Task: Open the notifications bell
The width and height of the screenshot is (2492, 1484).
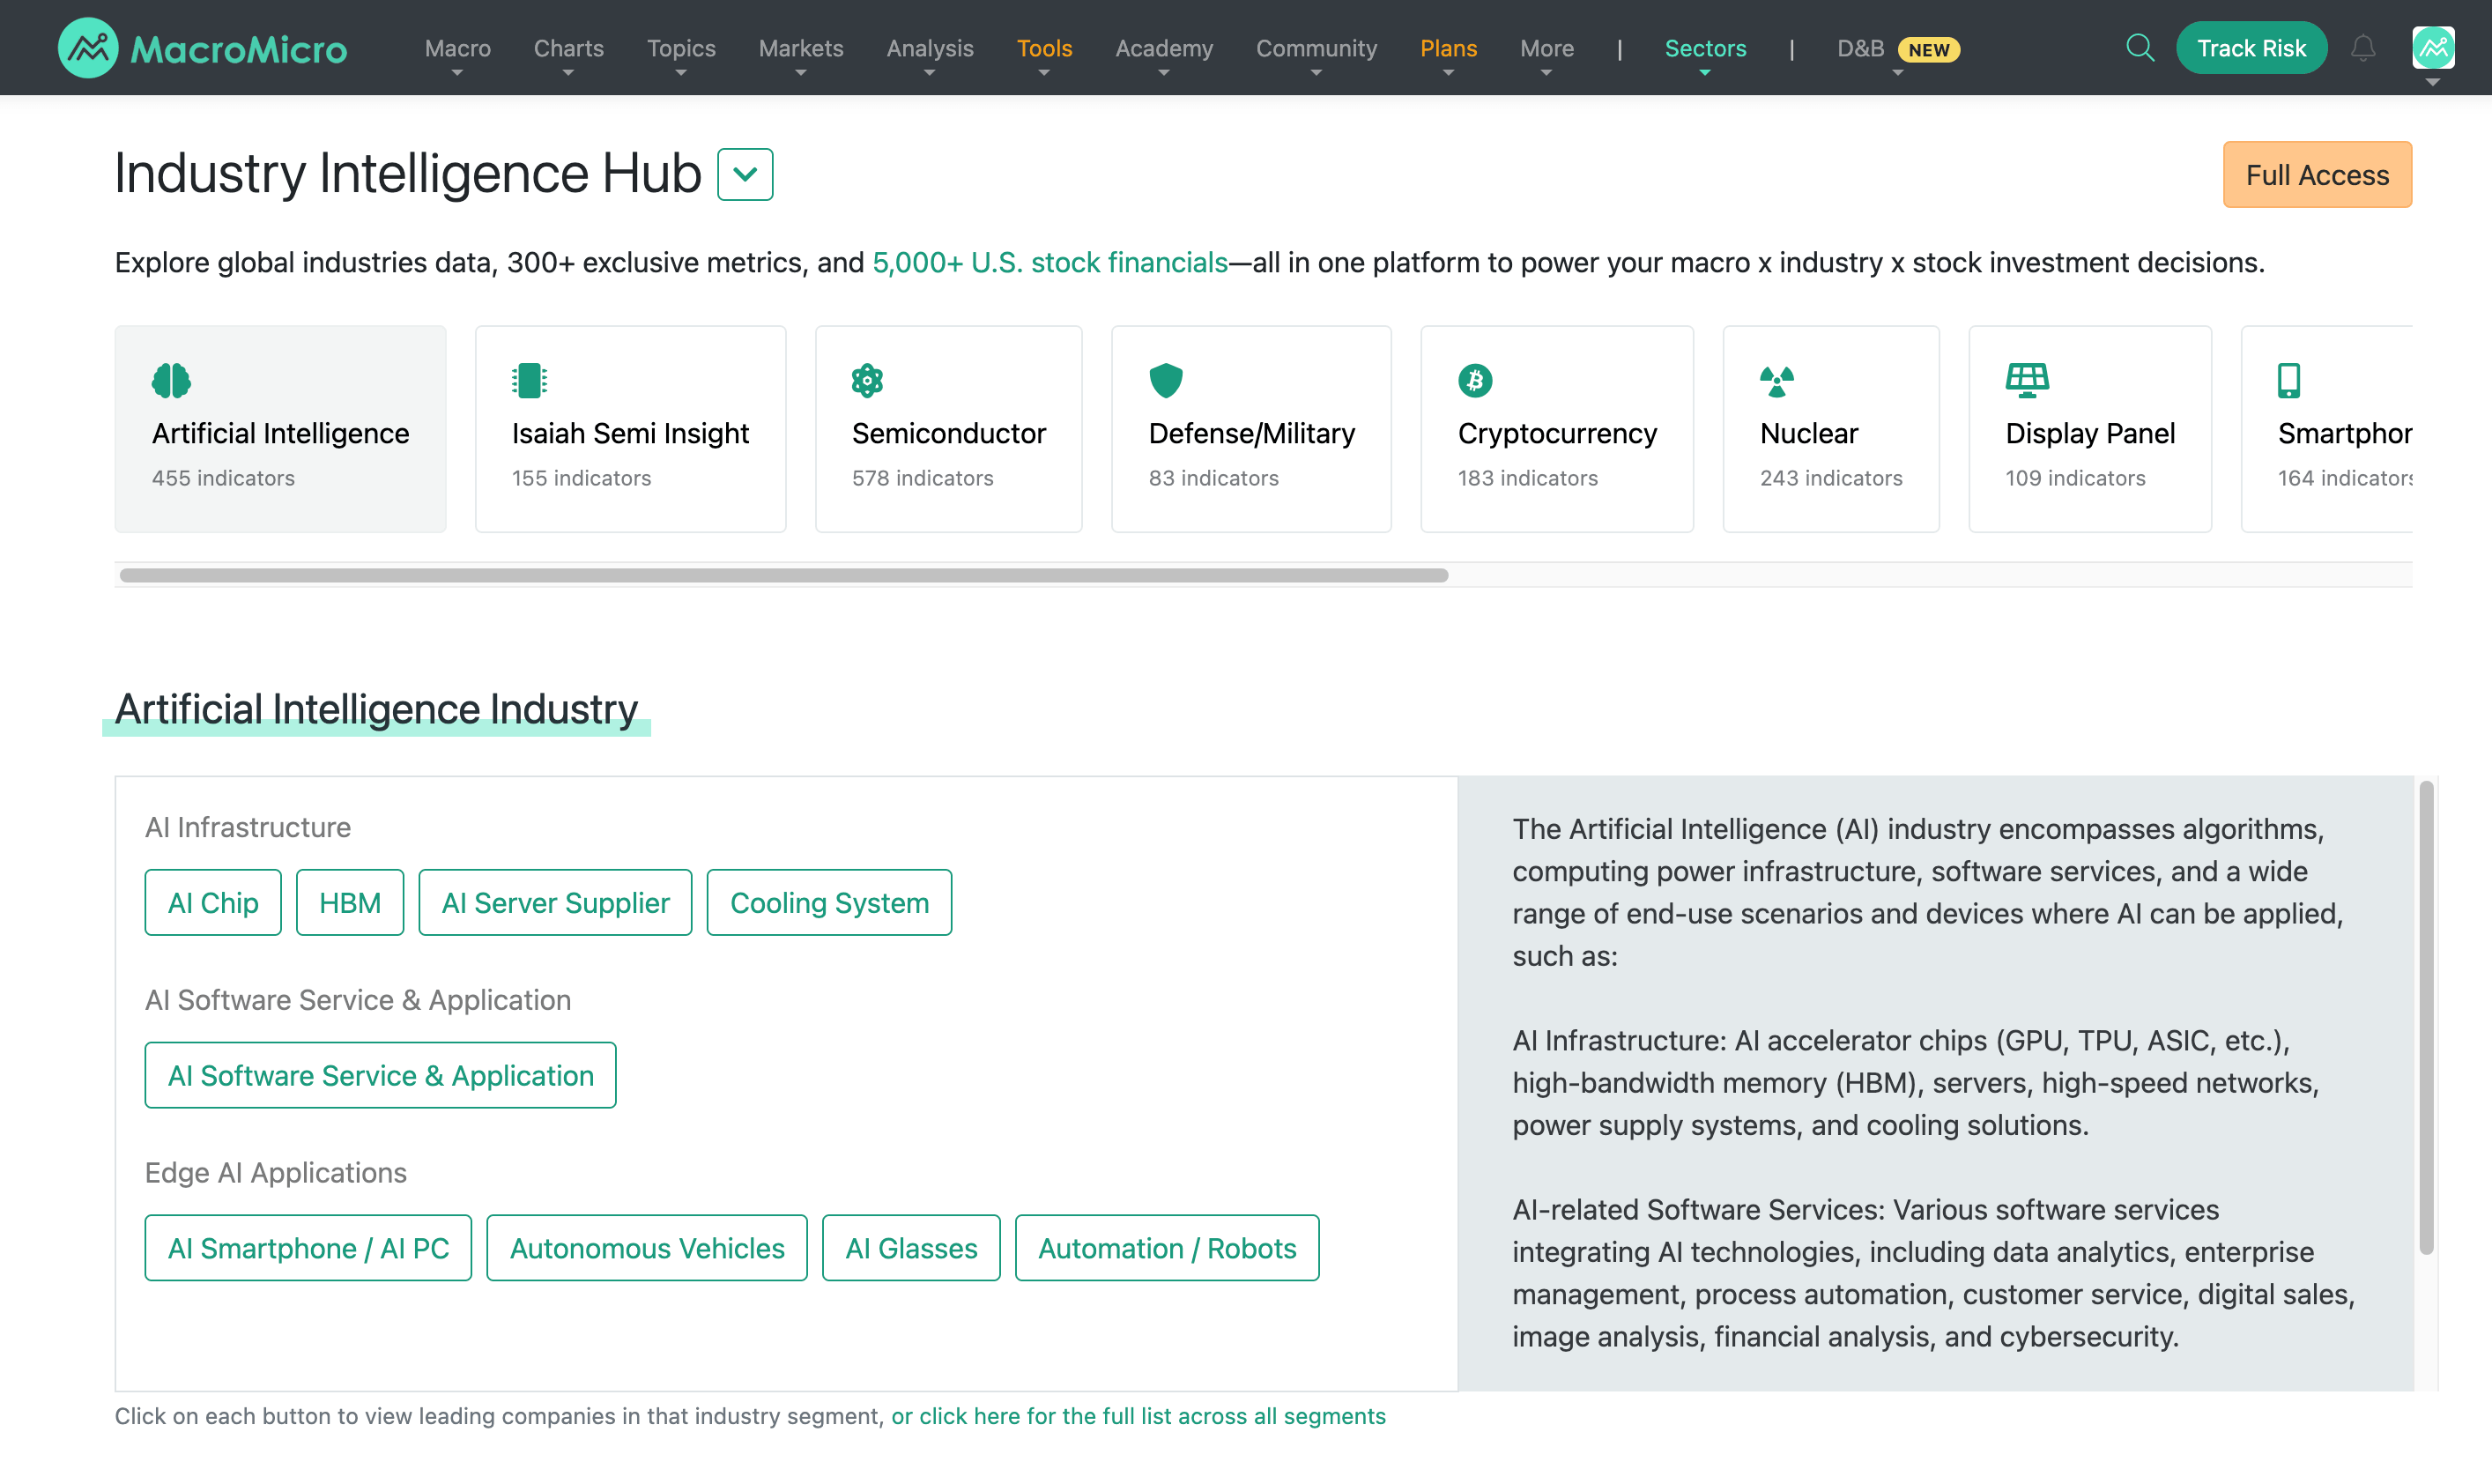Action: [x=2363, y=48]
